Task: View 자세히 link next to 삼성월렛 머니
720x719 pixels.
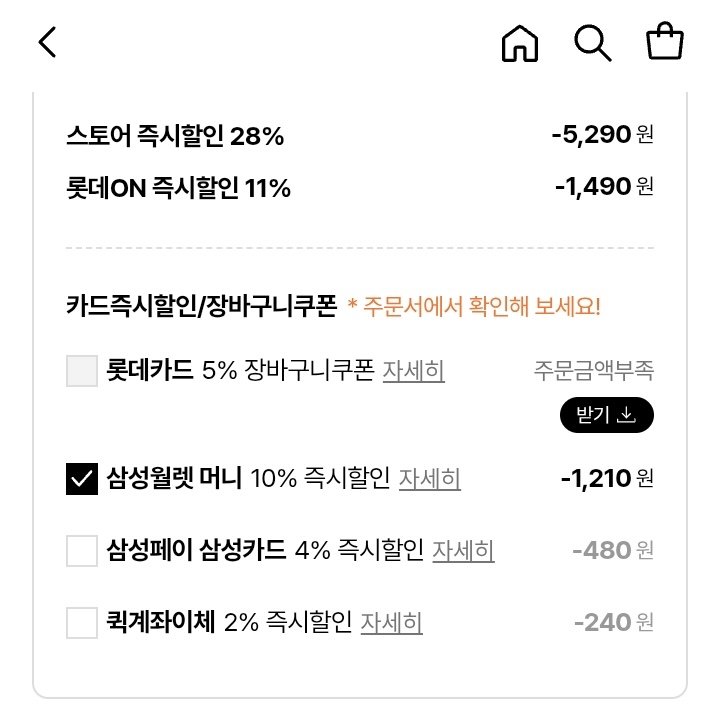Action: coord(429,479)
